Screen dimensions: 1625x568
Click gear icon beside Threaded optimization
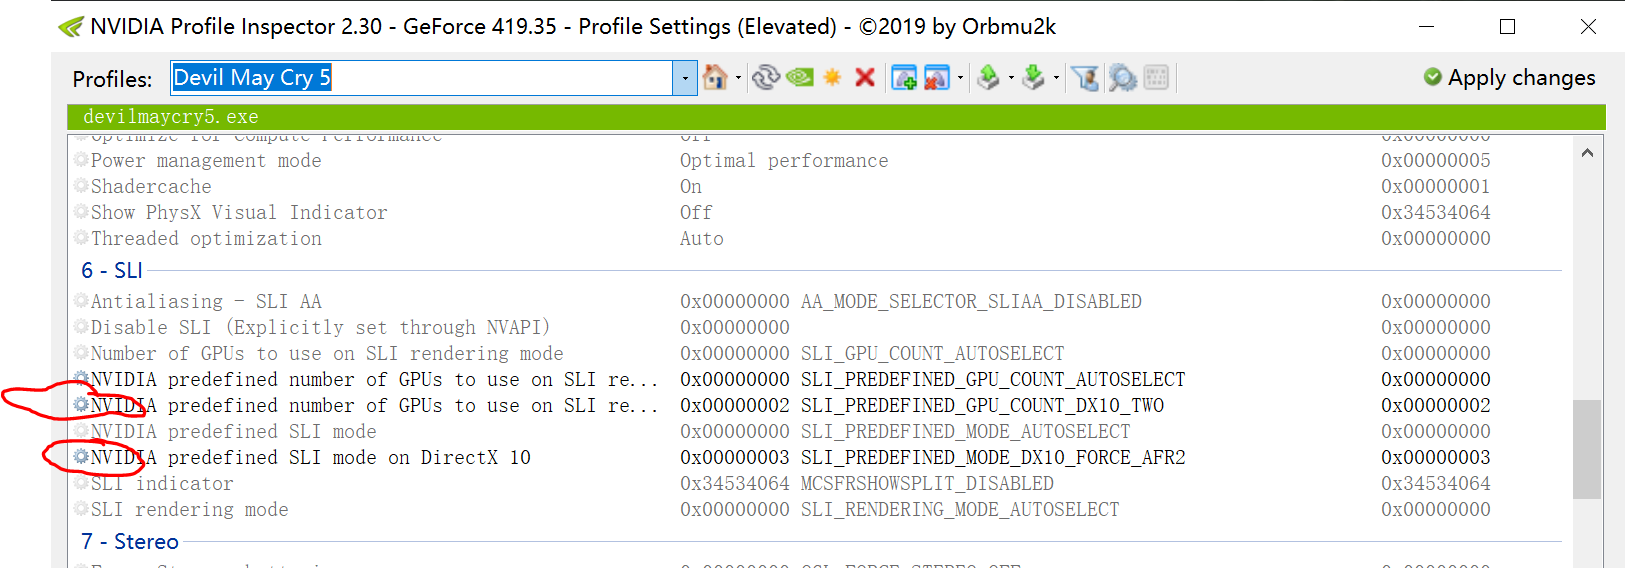(81, 238)
